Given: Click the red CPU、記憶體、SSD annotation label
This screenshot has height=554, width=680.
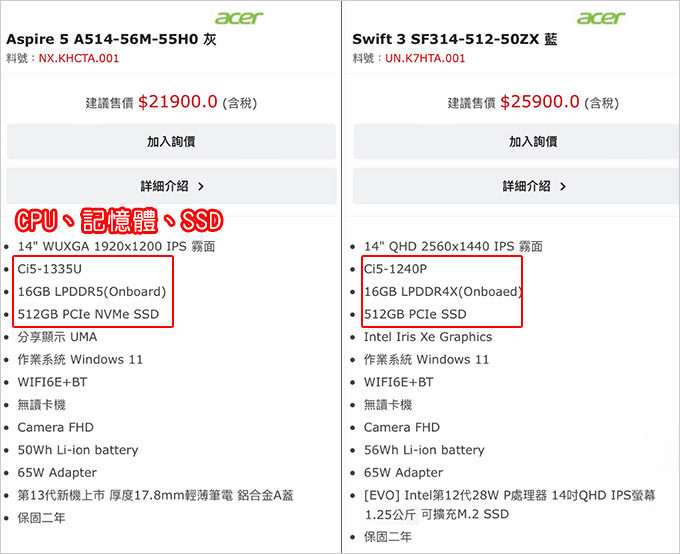Looking at the screenshot, I should 119,220.
